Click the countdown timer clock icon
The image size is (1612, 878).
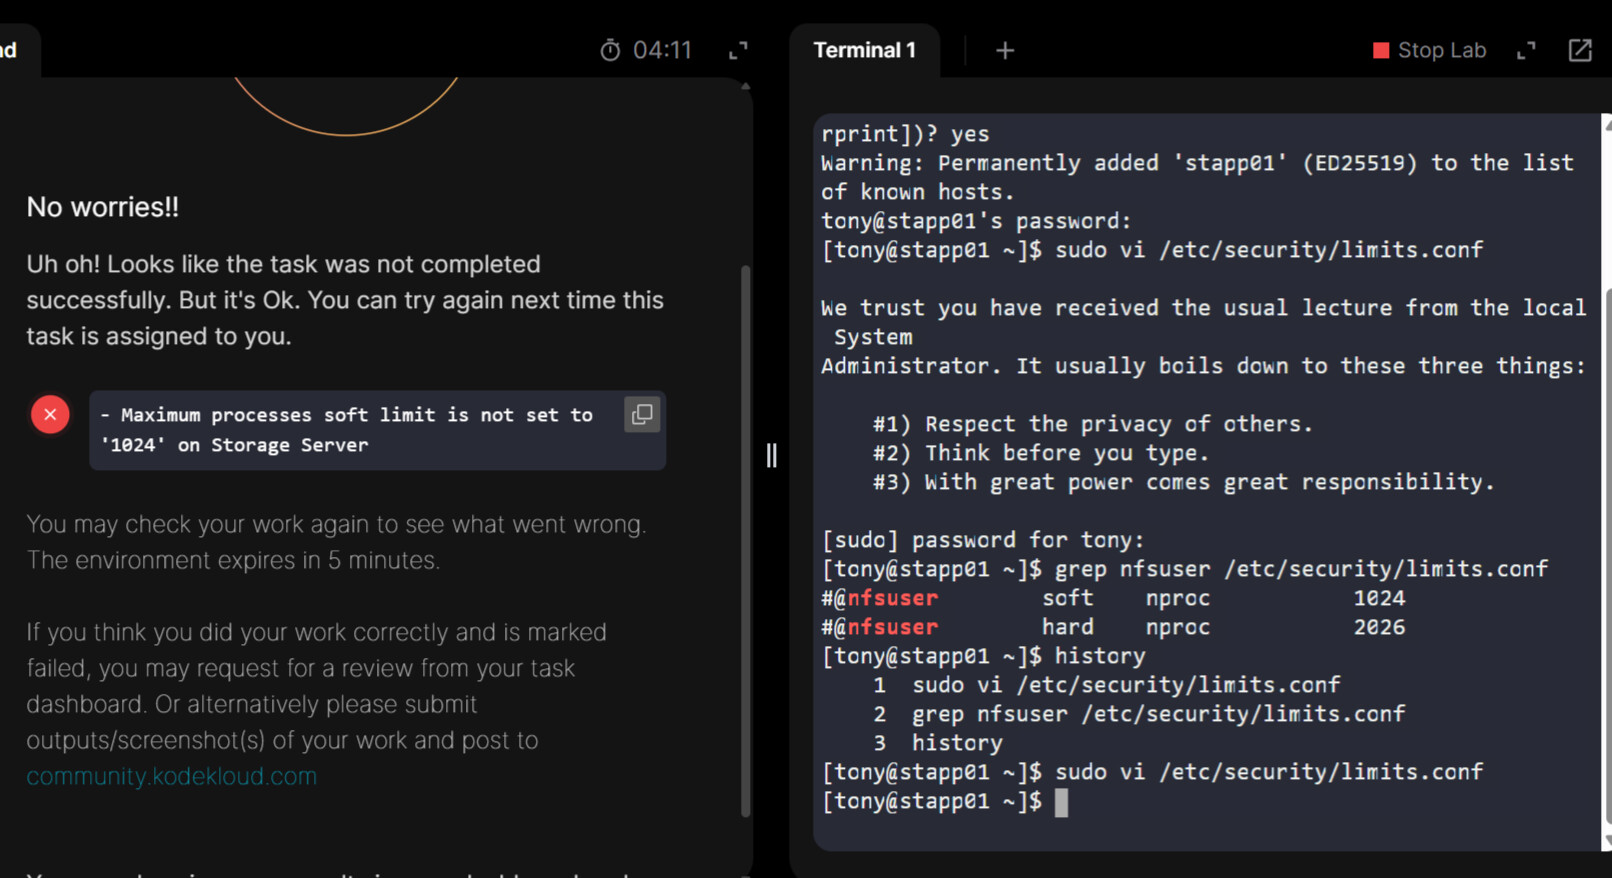[610, 50]
